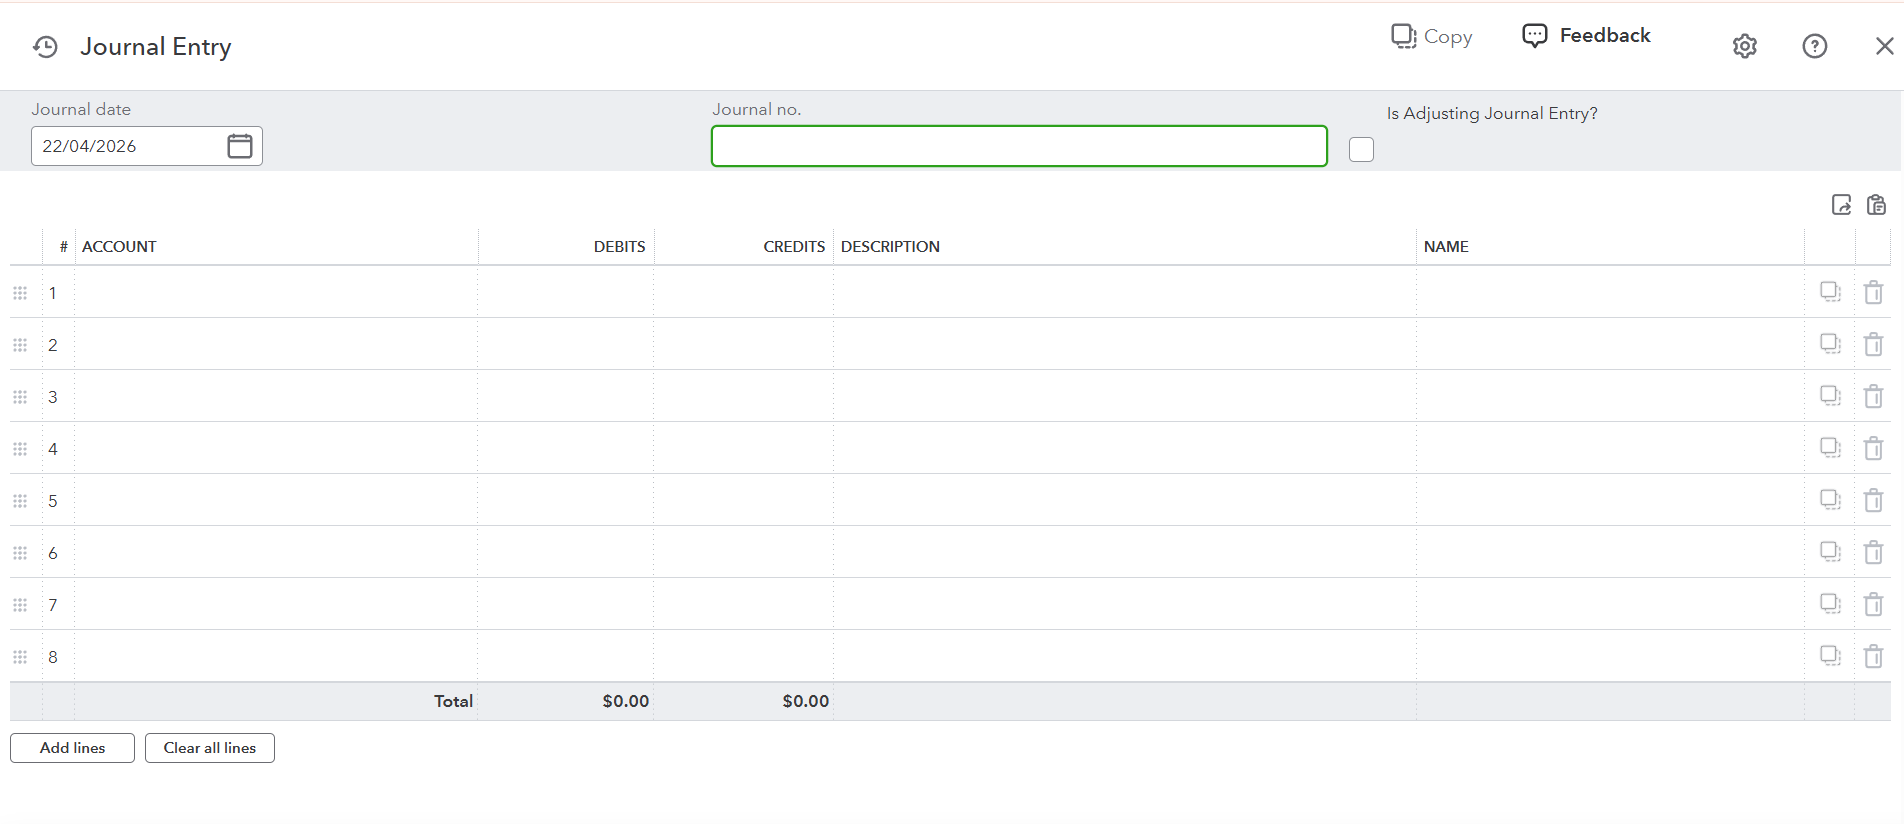The image size is (1904, 824).
Task: Tick the Is Adjusting Journal Entry checkbox
Action: point(1361,149)
